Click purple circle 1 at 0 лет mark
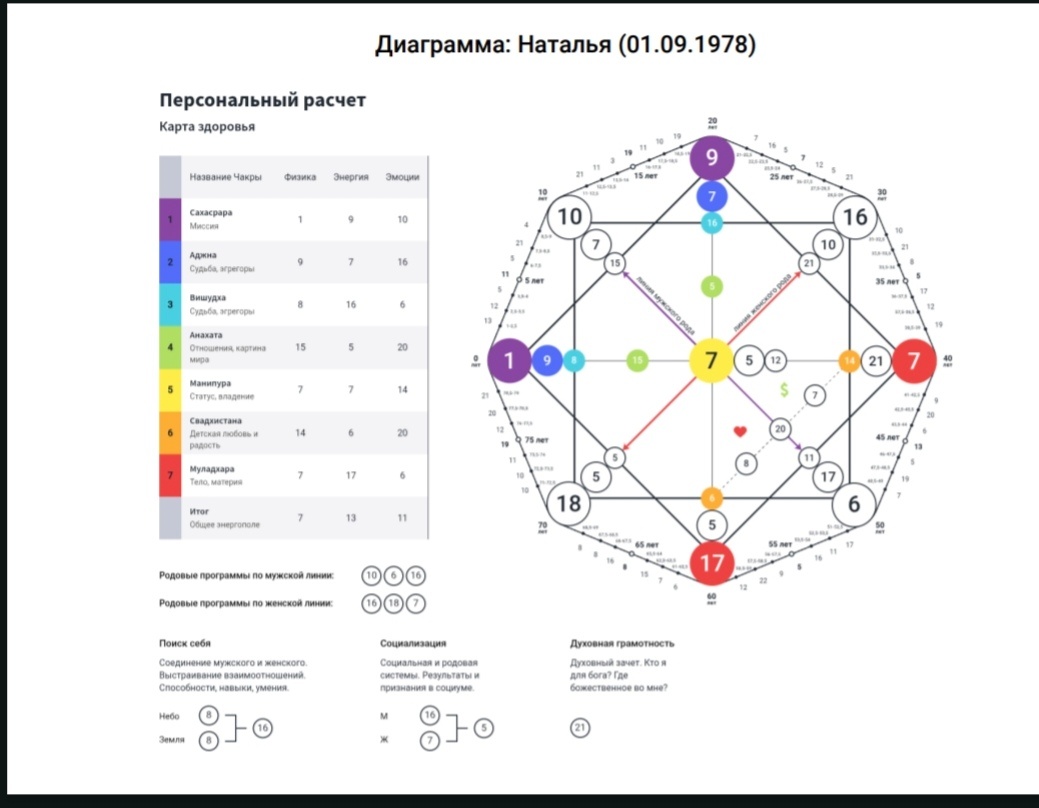Viewport: 1039px width, 808px height. [x=509, y=361]
